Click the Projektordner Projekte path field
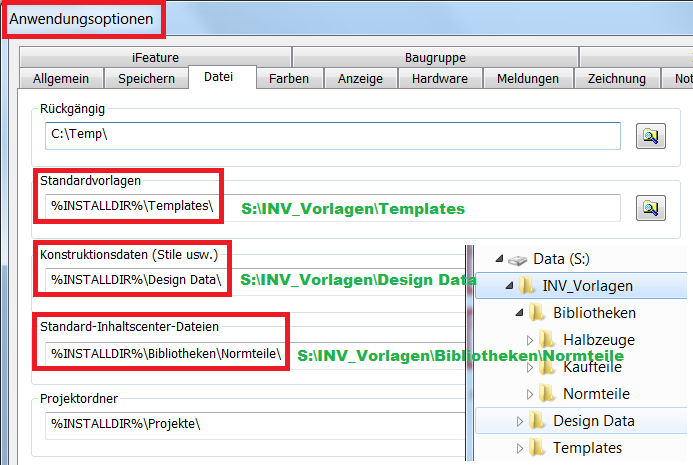The image size is (693, 465). pyautogui.click(x=255, y=425)
